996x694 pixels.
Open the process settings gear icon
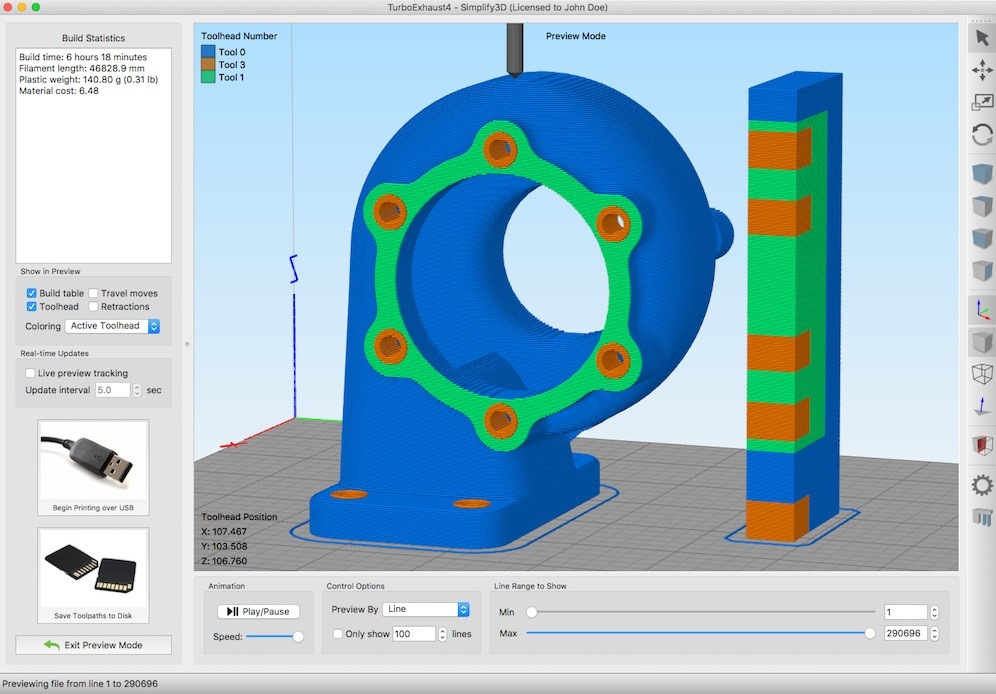[x=982, y=484]
